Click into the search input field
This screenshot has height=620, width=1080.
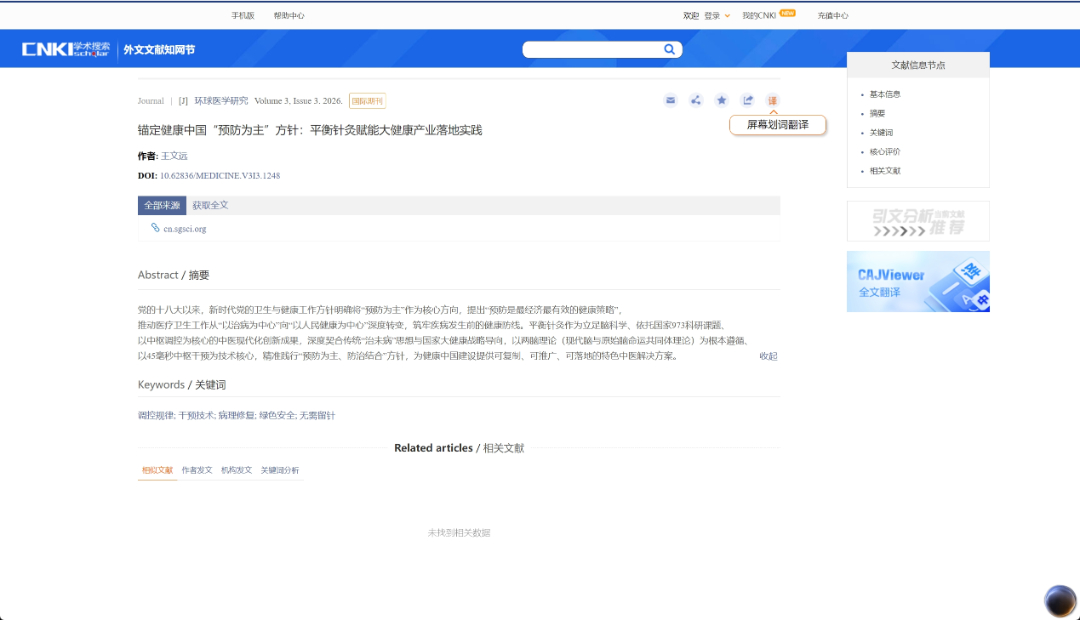(x=594, y=50)
